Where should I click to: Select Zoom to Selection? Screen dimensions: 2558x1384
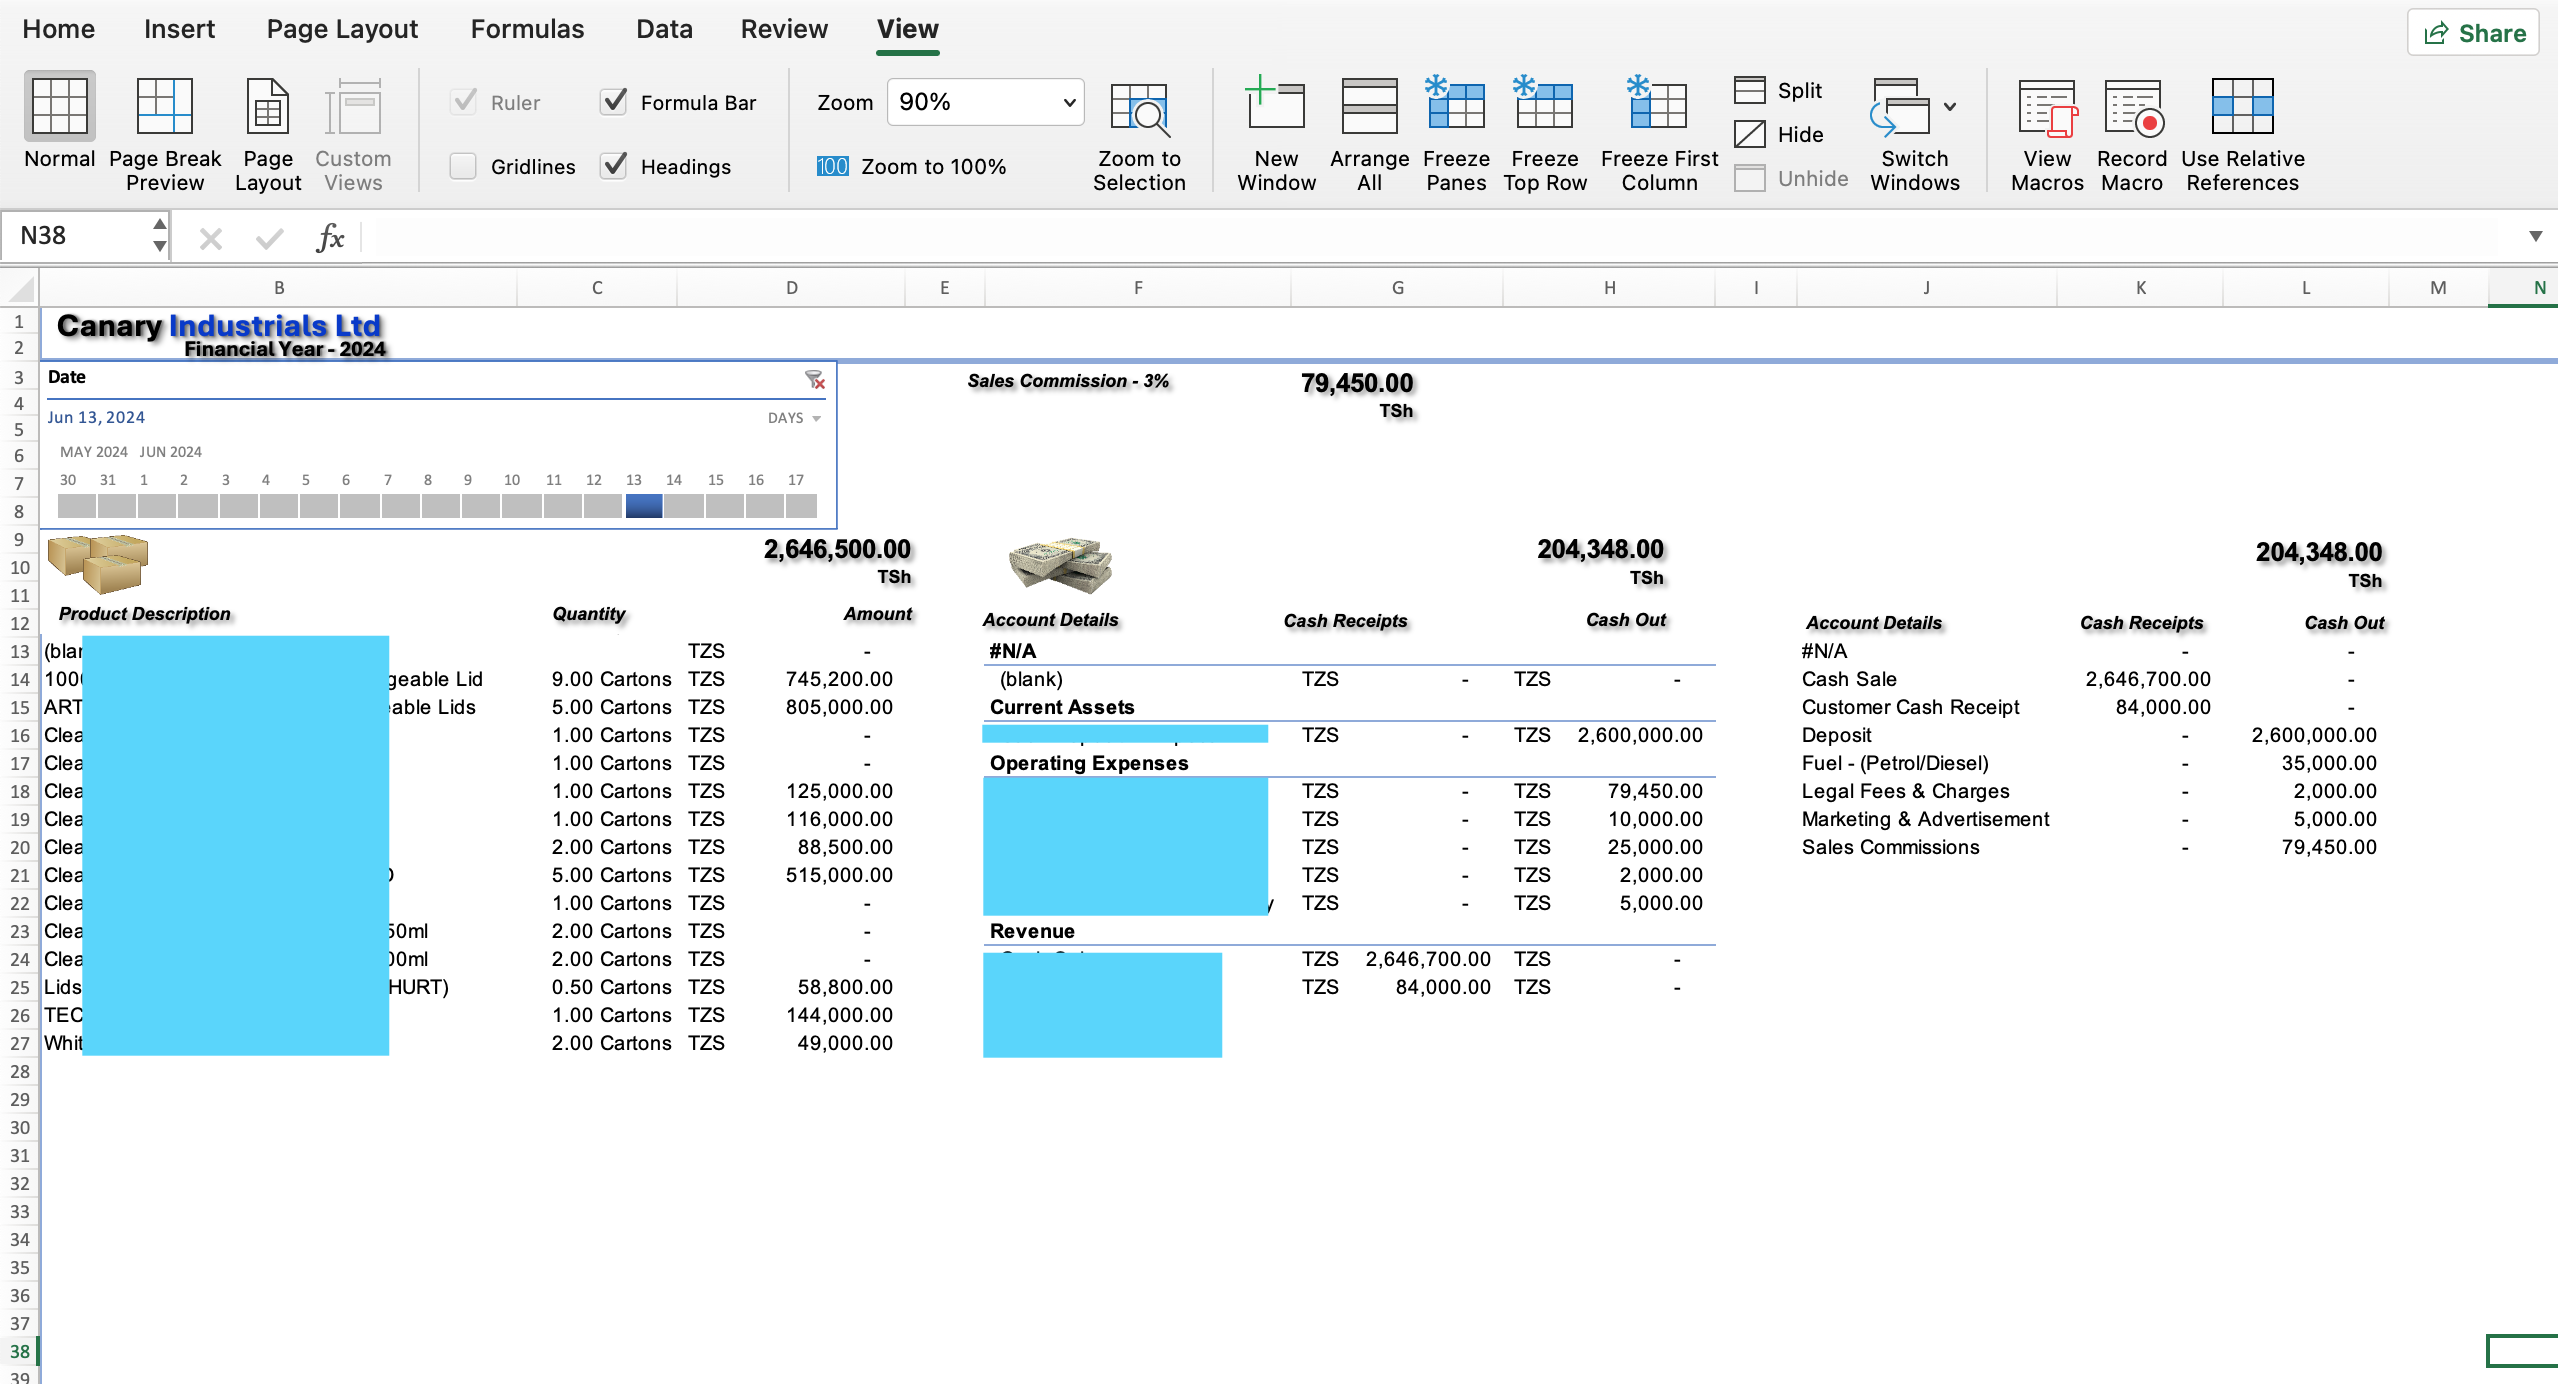(x=1139, y=130)
